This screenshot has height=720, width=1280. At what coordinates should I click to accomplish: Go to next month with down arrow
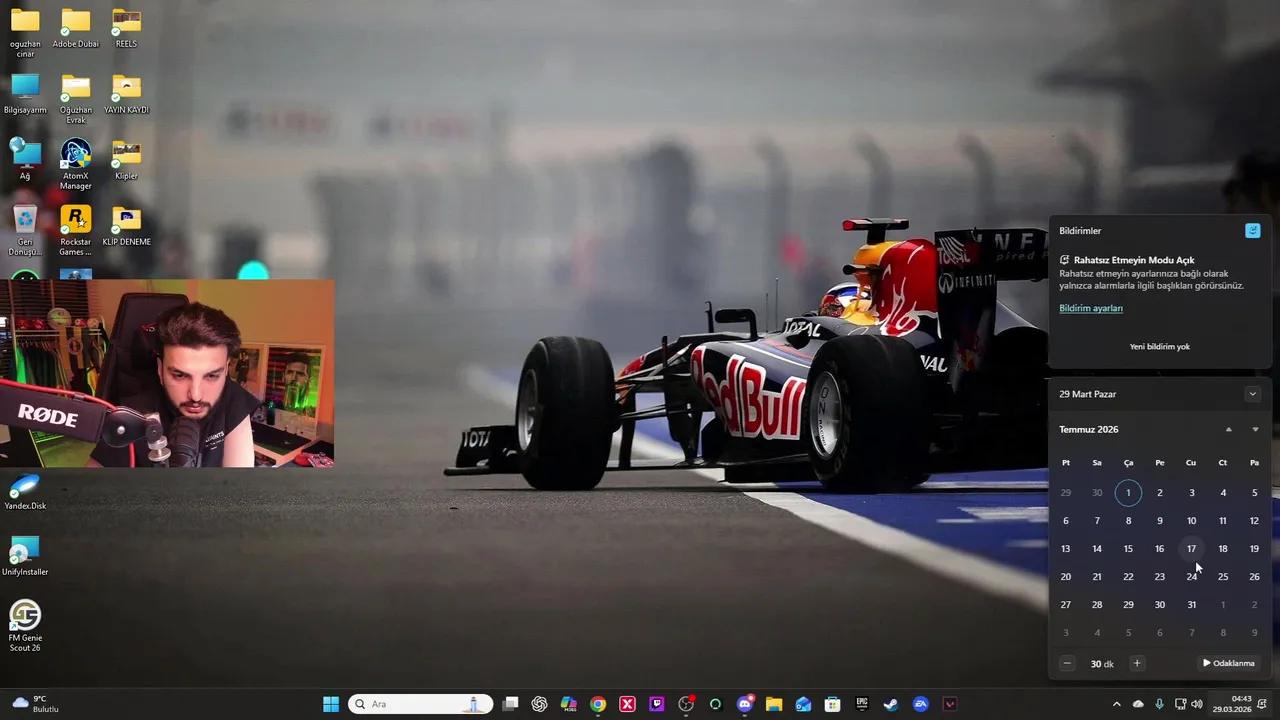tap(1255, 430)
